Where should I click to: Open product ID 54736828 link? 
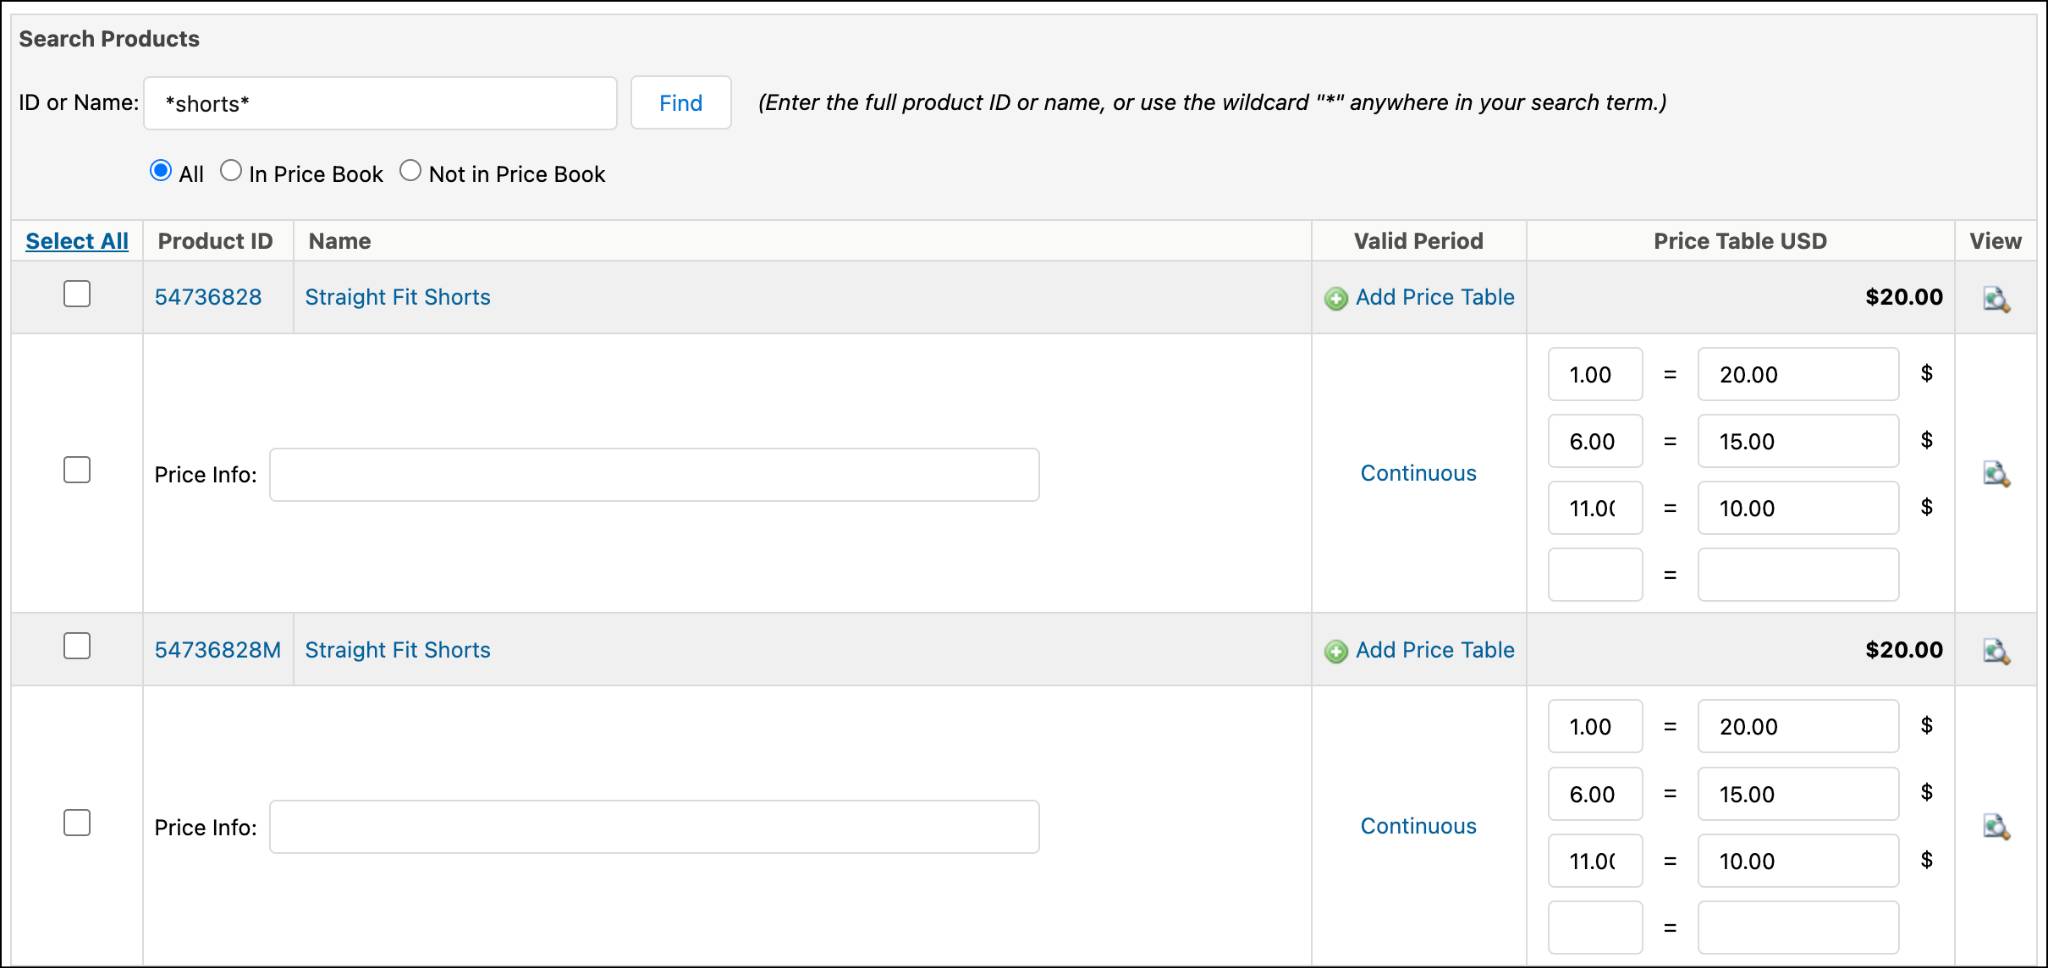click(208, 297)
